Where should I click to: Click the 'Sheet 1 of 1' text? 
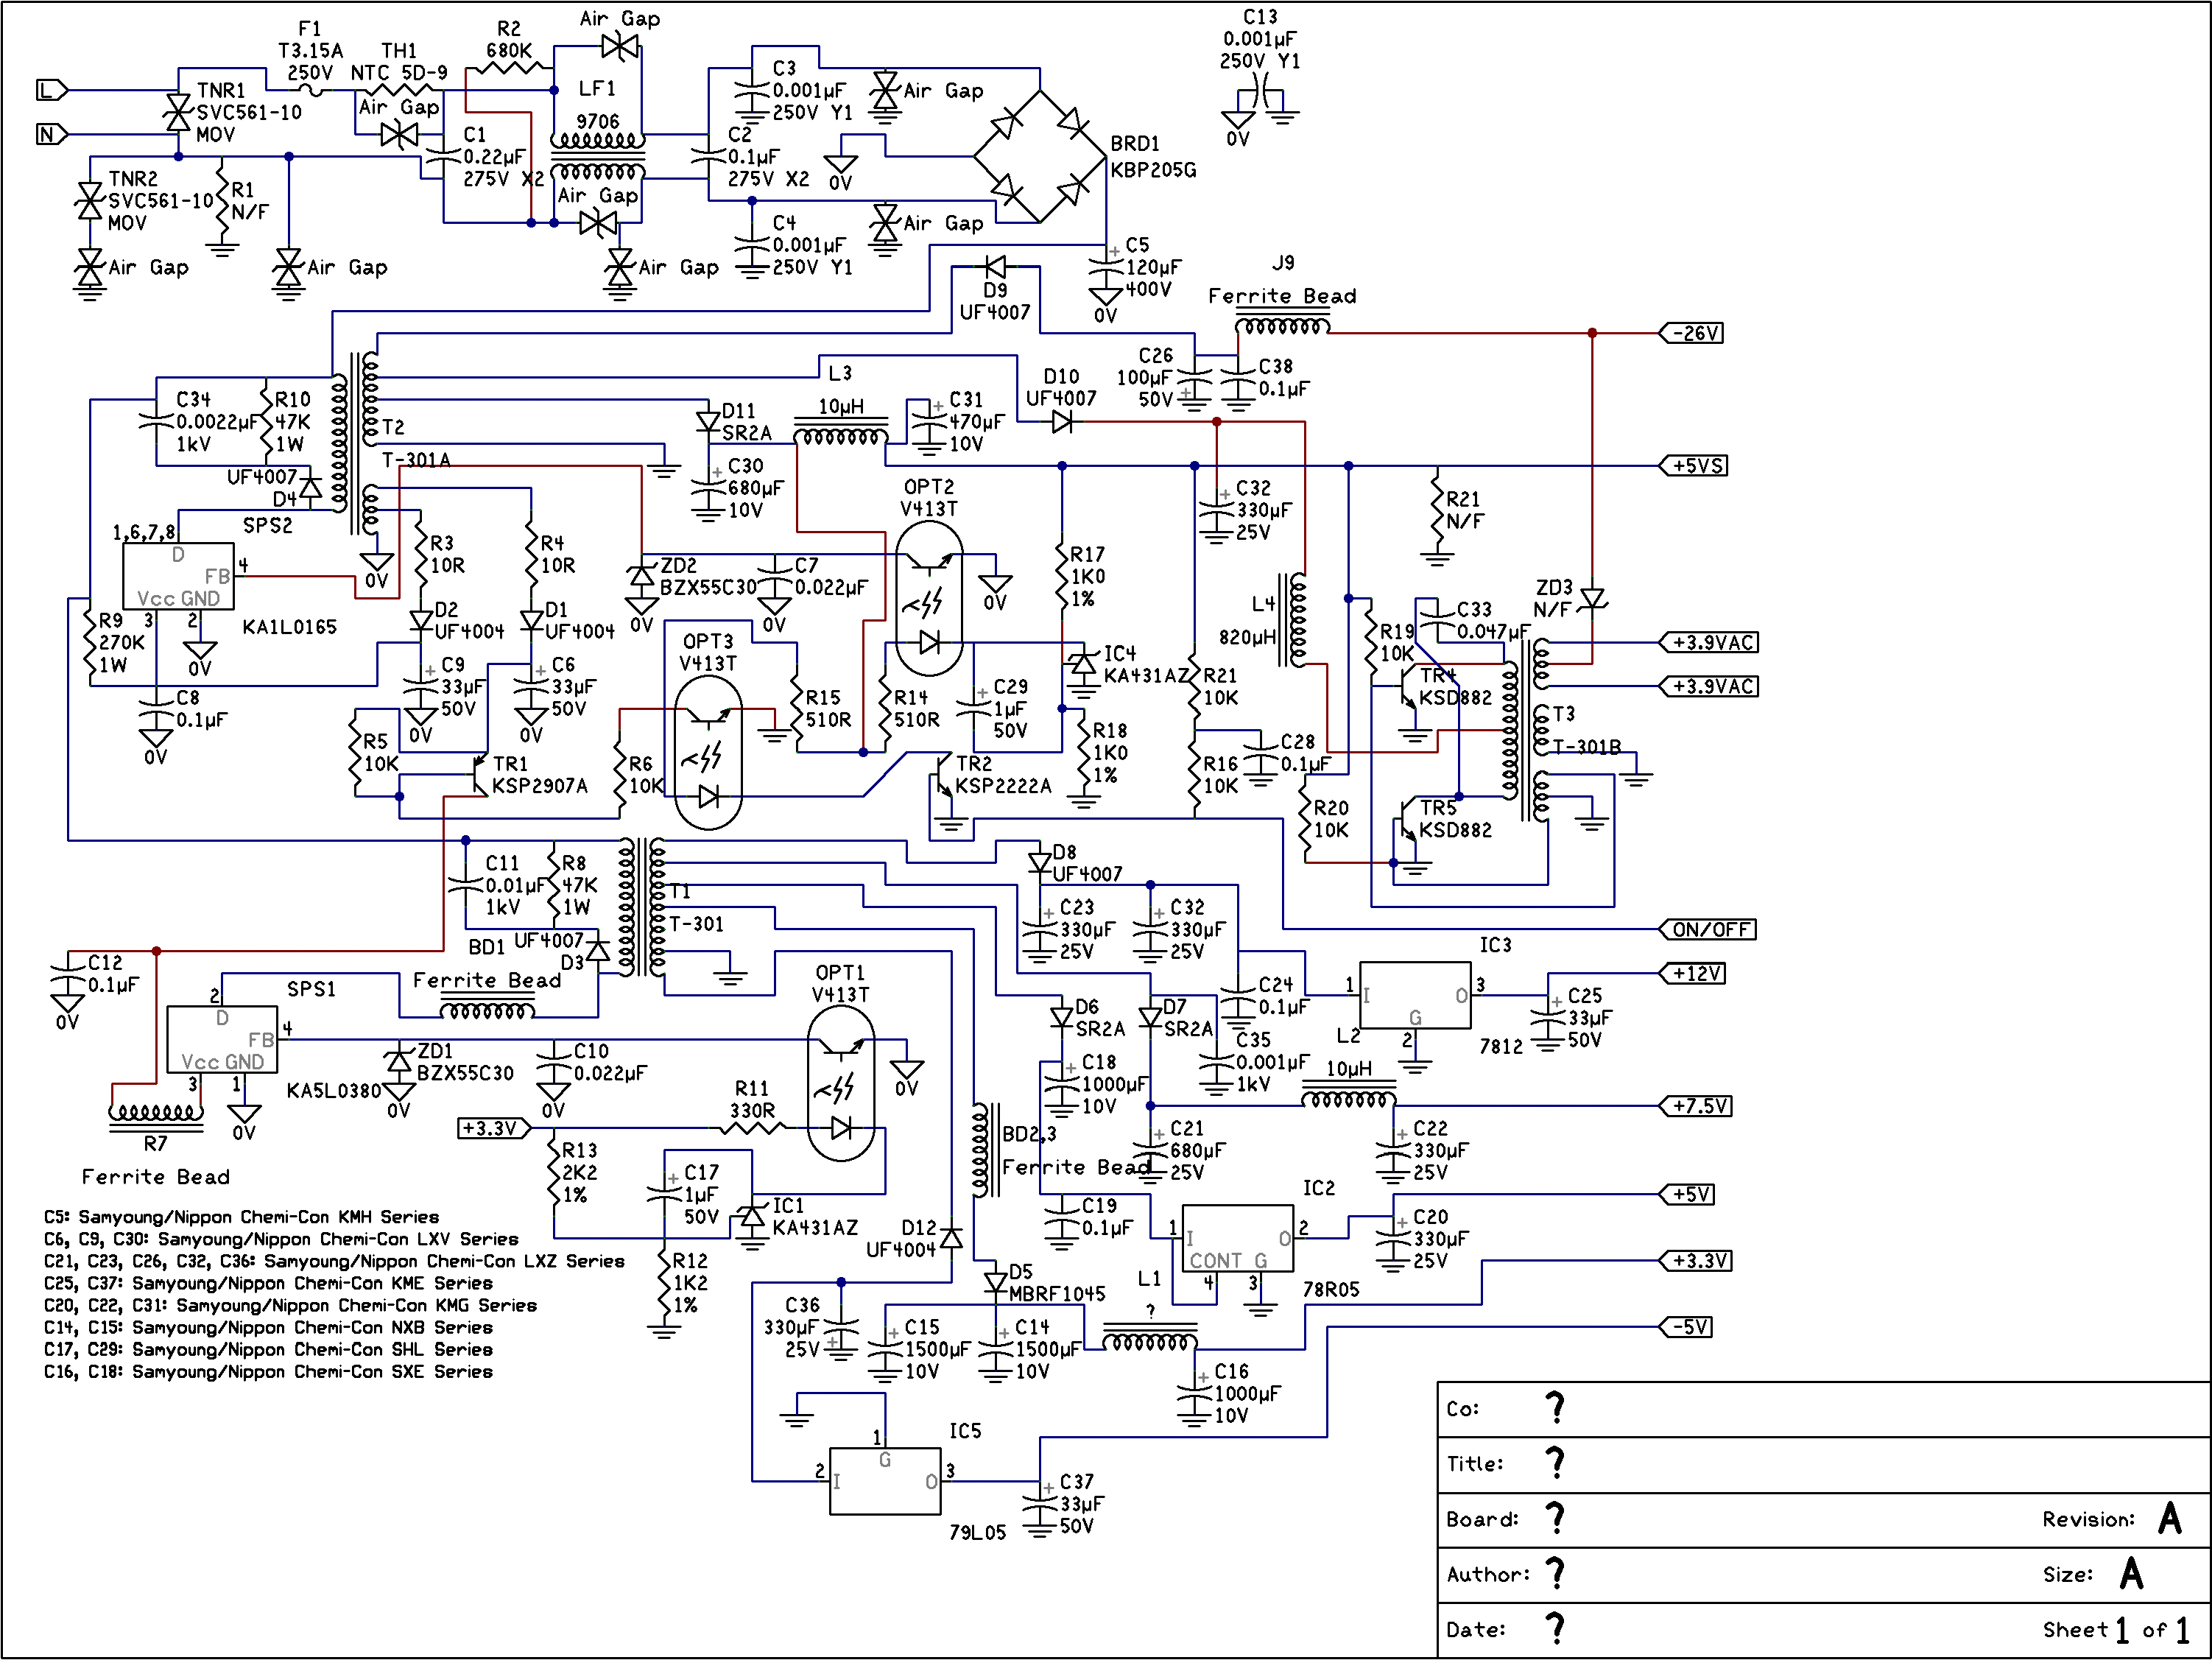(2118, 1630)
